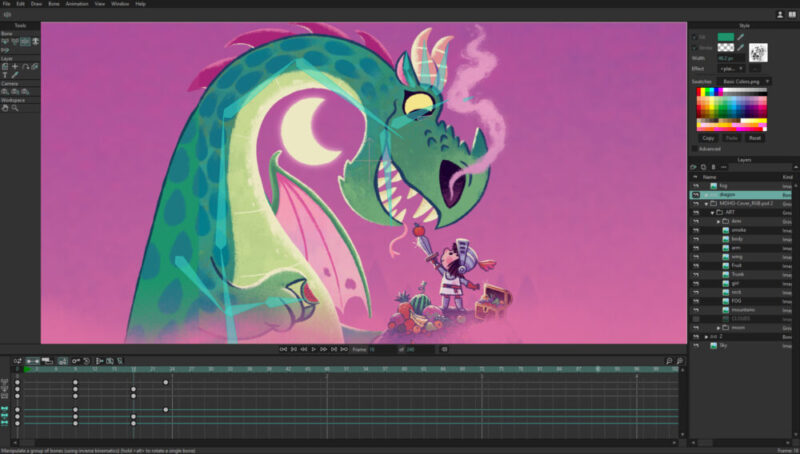Hide the smoke layer
Image resolution: width=800 pixels, height=454 pixels.
pos(696,231)
